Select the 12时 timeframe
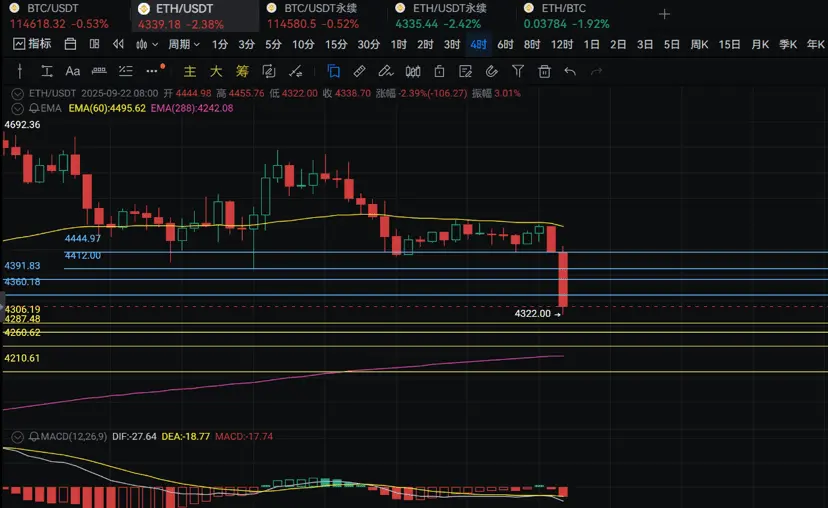 click(x=562, y=45)
